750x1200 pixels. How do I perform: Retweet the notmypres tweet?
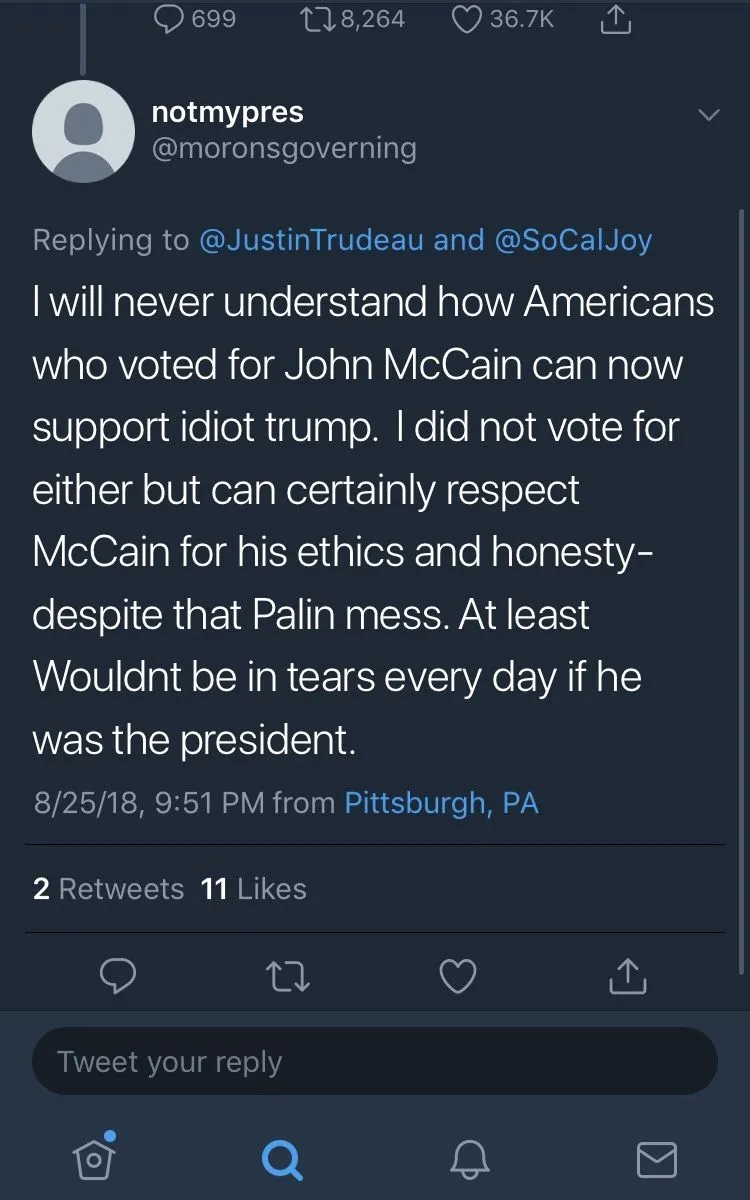pyautogui.click(x=288, y=976)
